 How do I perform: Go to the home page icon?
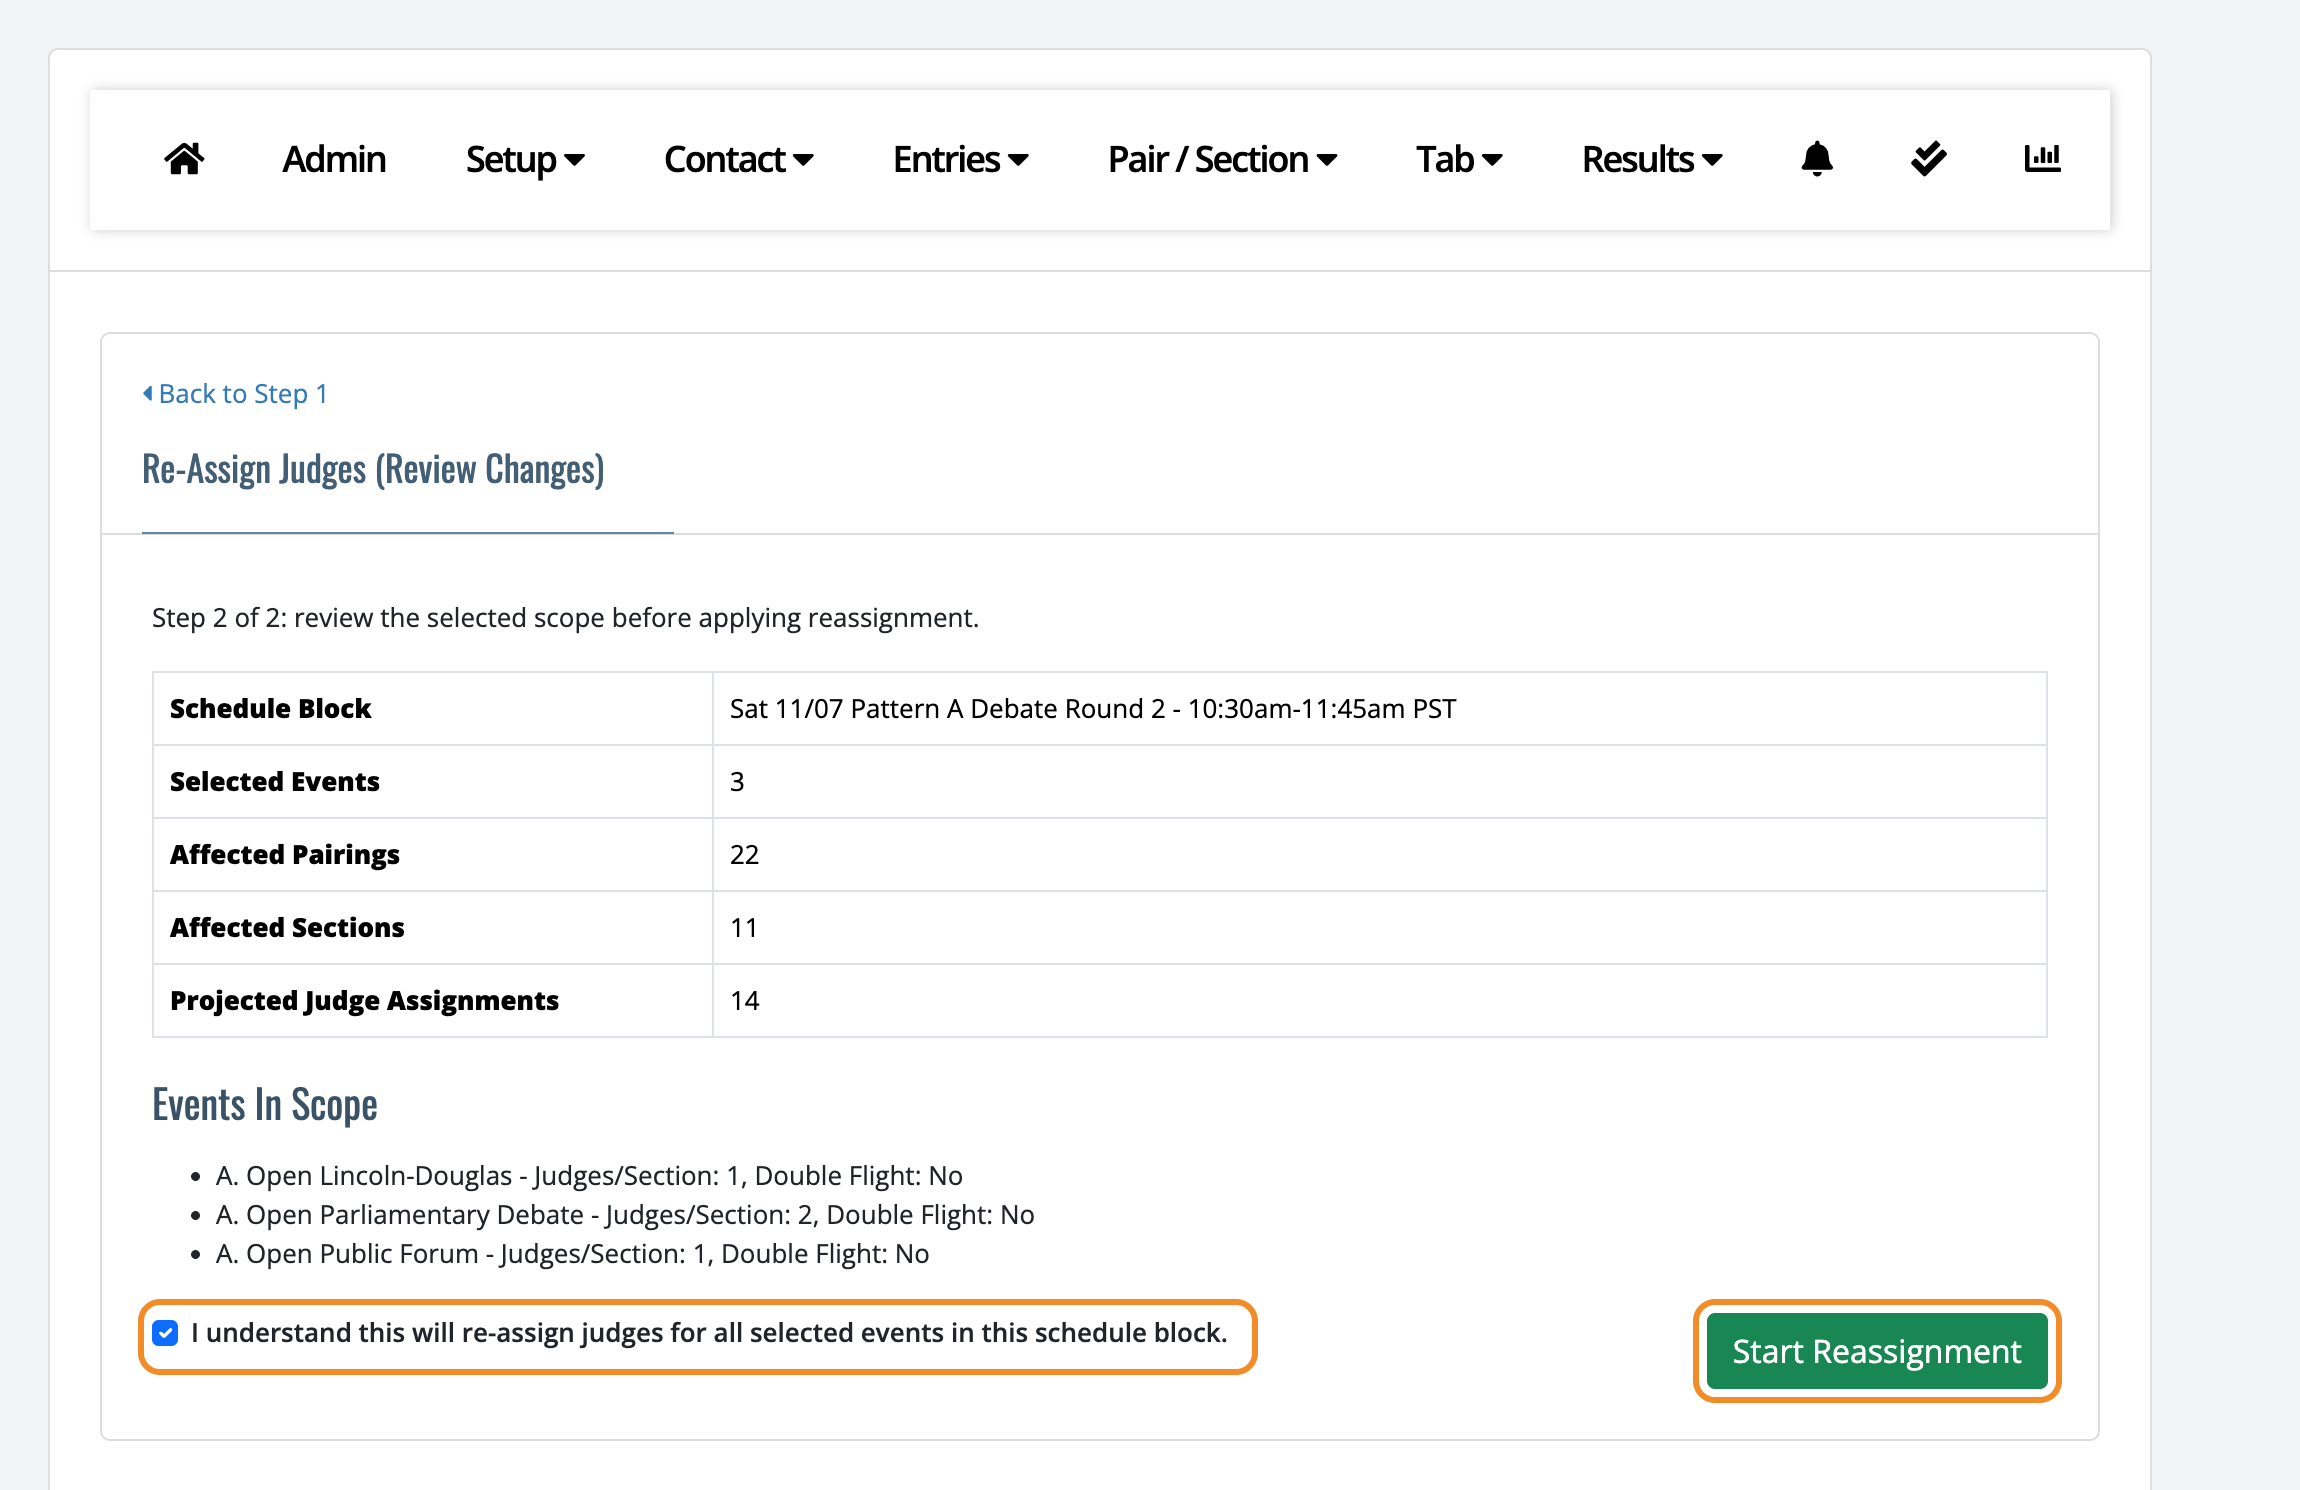[x=184, y=159]
